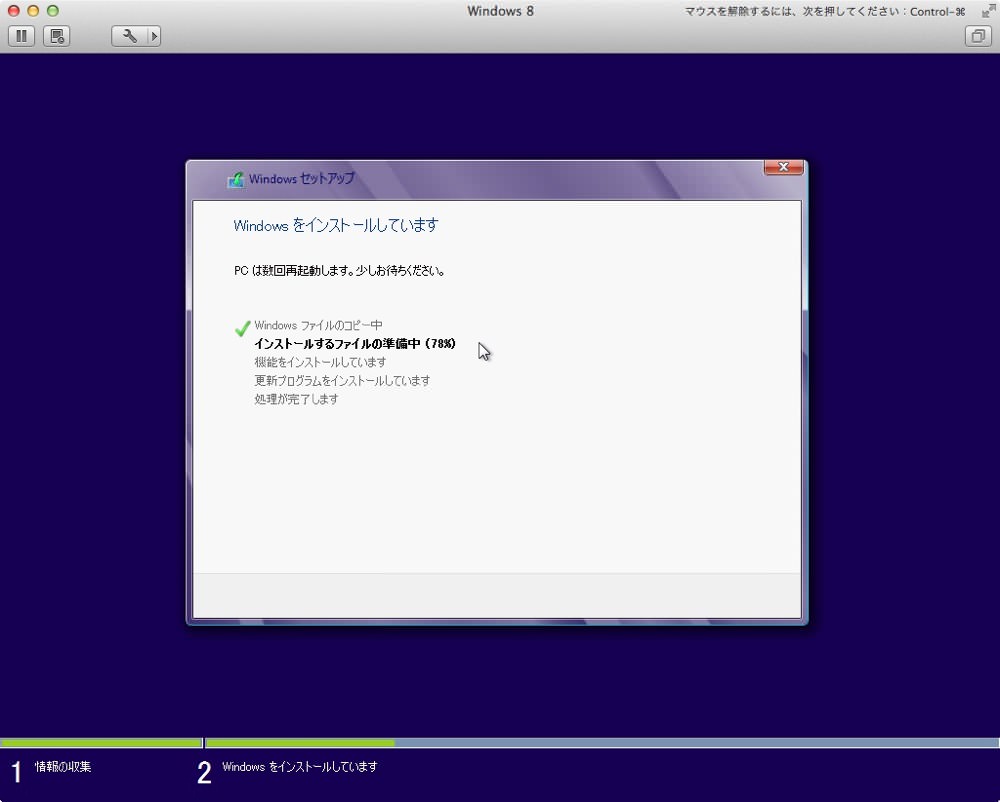Enter full screen via top-right arrows
The image size is (1000, 802).
(988, 11)
